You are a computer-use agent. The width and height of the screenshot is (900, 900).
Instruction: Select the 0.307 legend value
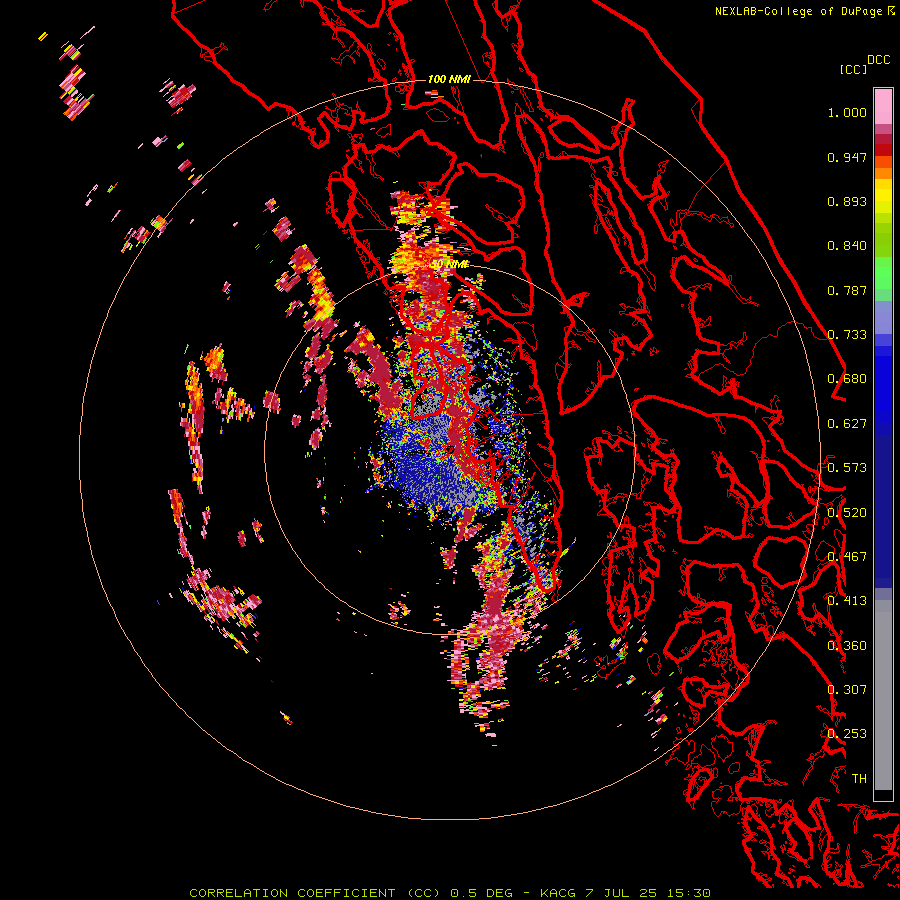pyautogui.click(x=847, y=690)
